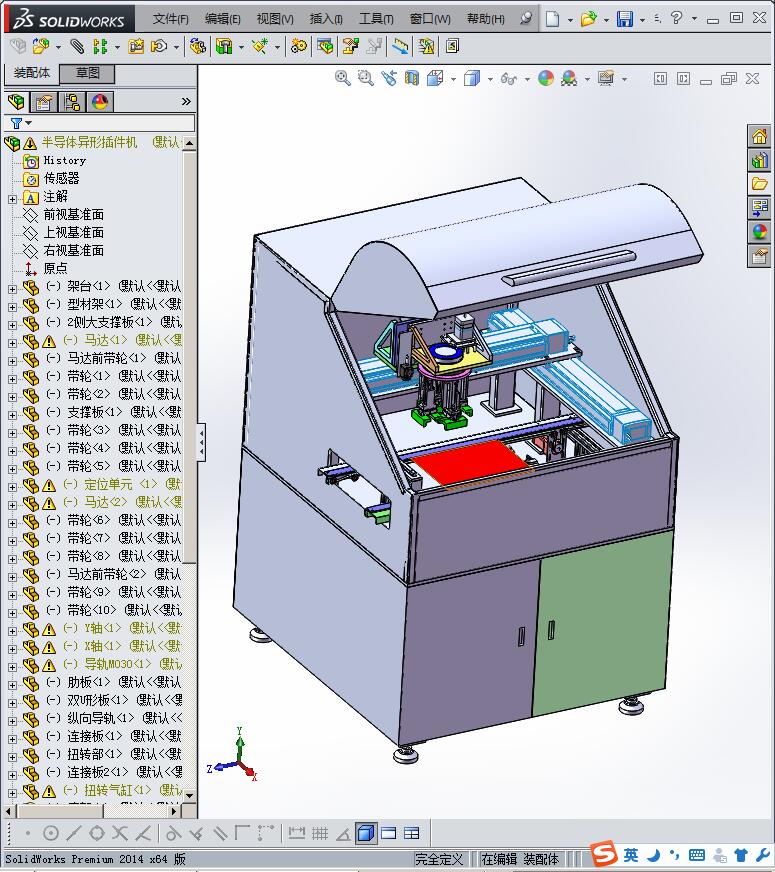Open the 文件(F) menu

click(171, 19)
